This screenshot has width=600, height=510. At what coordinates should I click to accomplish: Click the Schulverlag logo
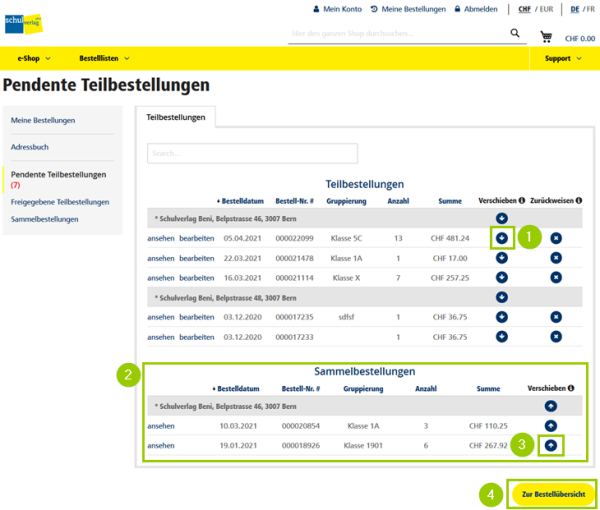coord(23,22)
